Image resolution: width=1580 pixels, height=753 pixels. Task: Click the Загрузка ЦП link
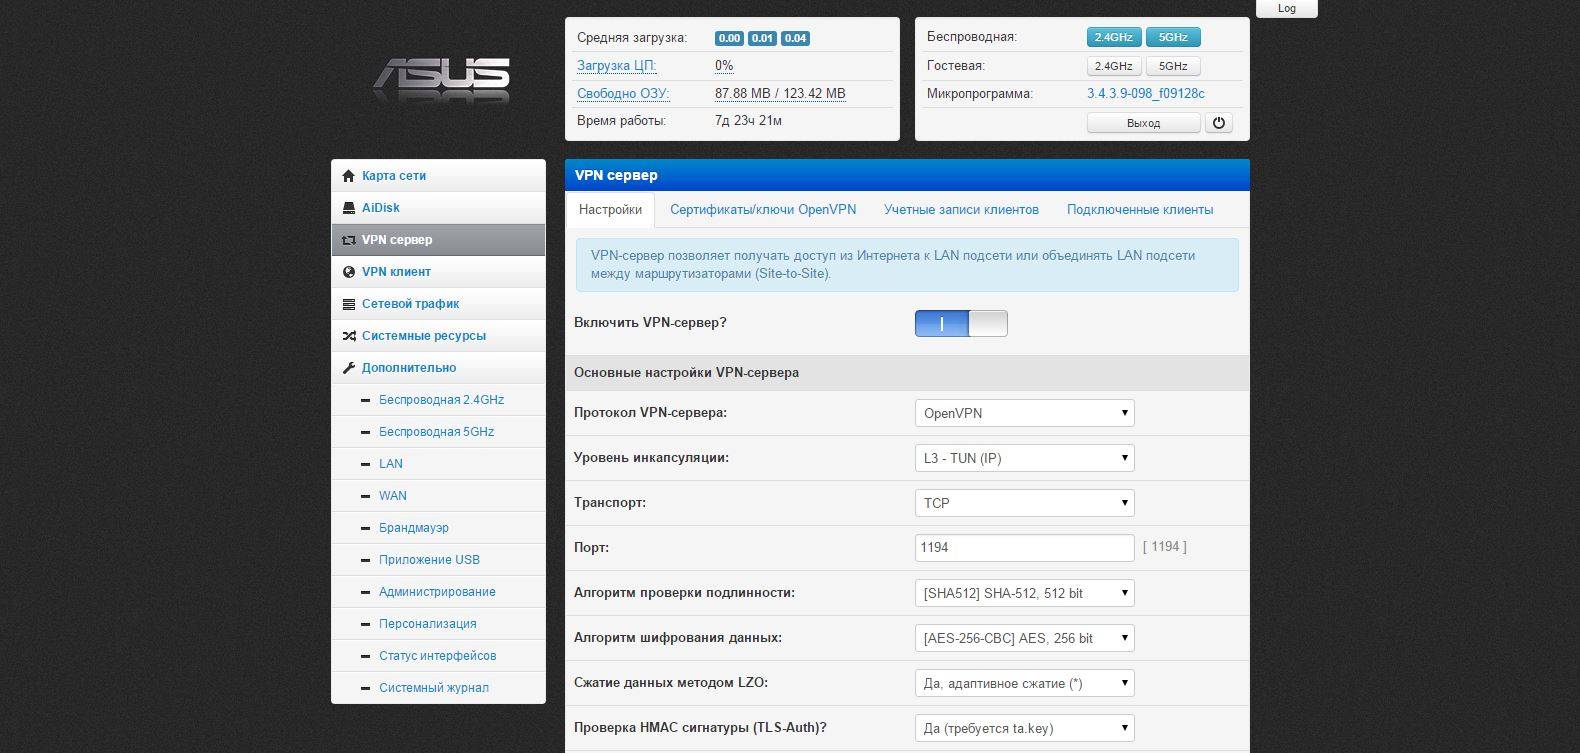point(616,66)
